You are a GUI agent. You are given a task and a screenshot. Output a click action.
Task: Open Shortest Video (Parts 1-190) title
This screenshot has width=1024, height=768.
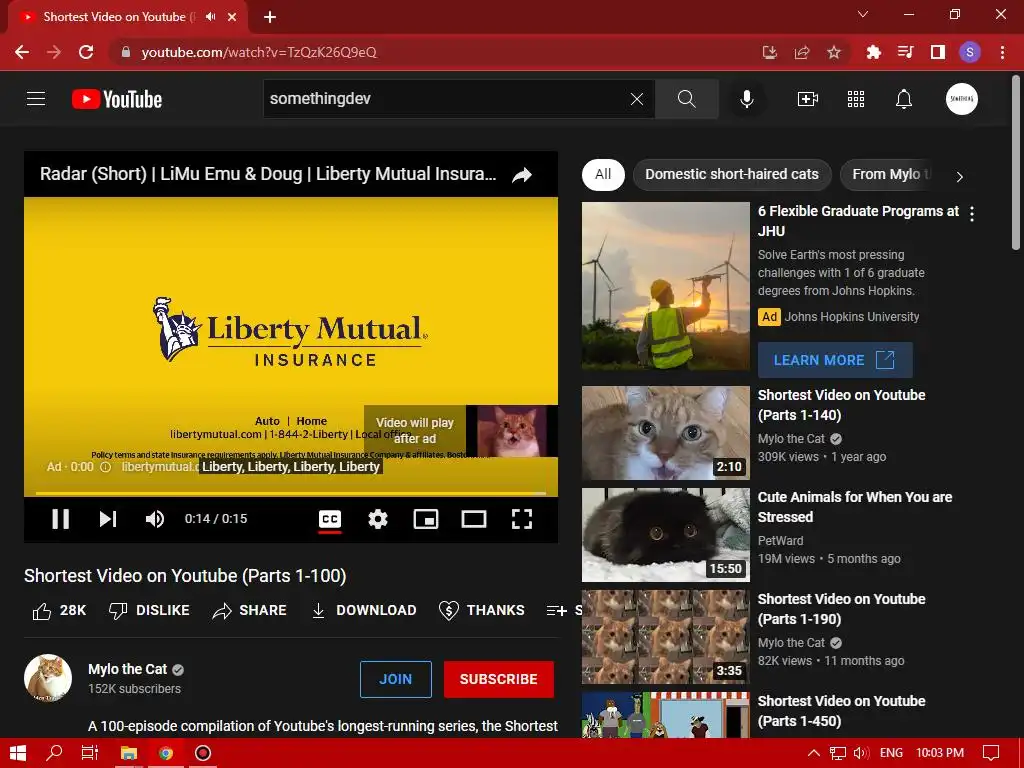click(x=841, y=609)
